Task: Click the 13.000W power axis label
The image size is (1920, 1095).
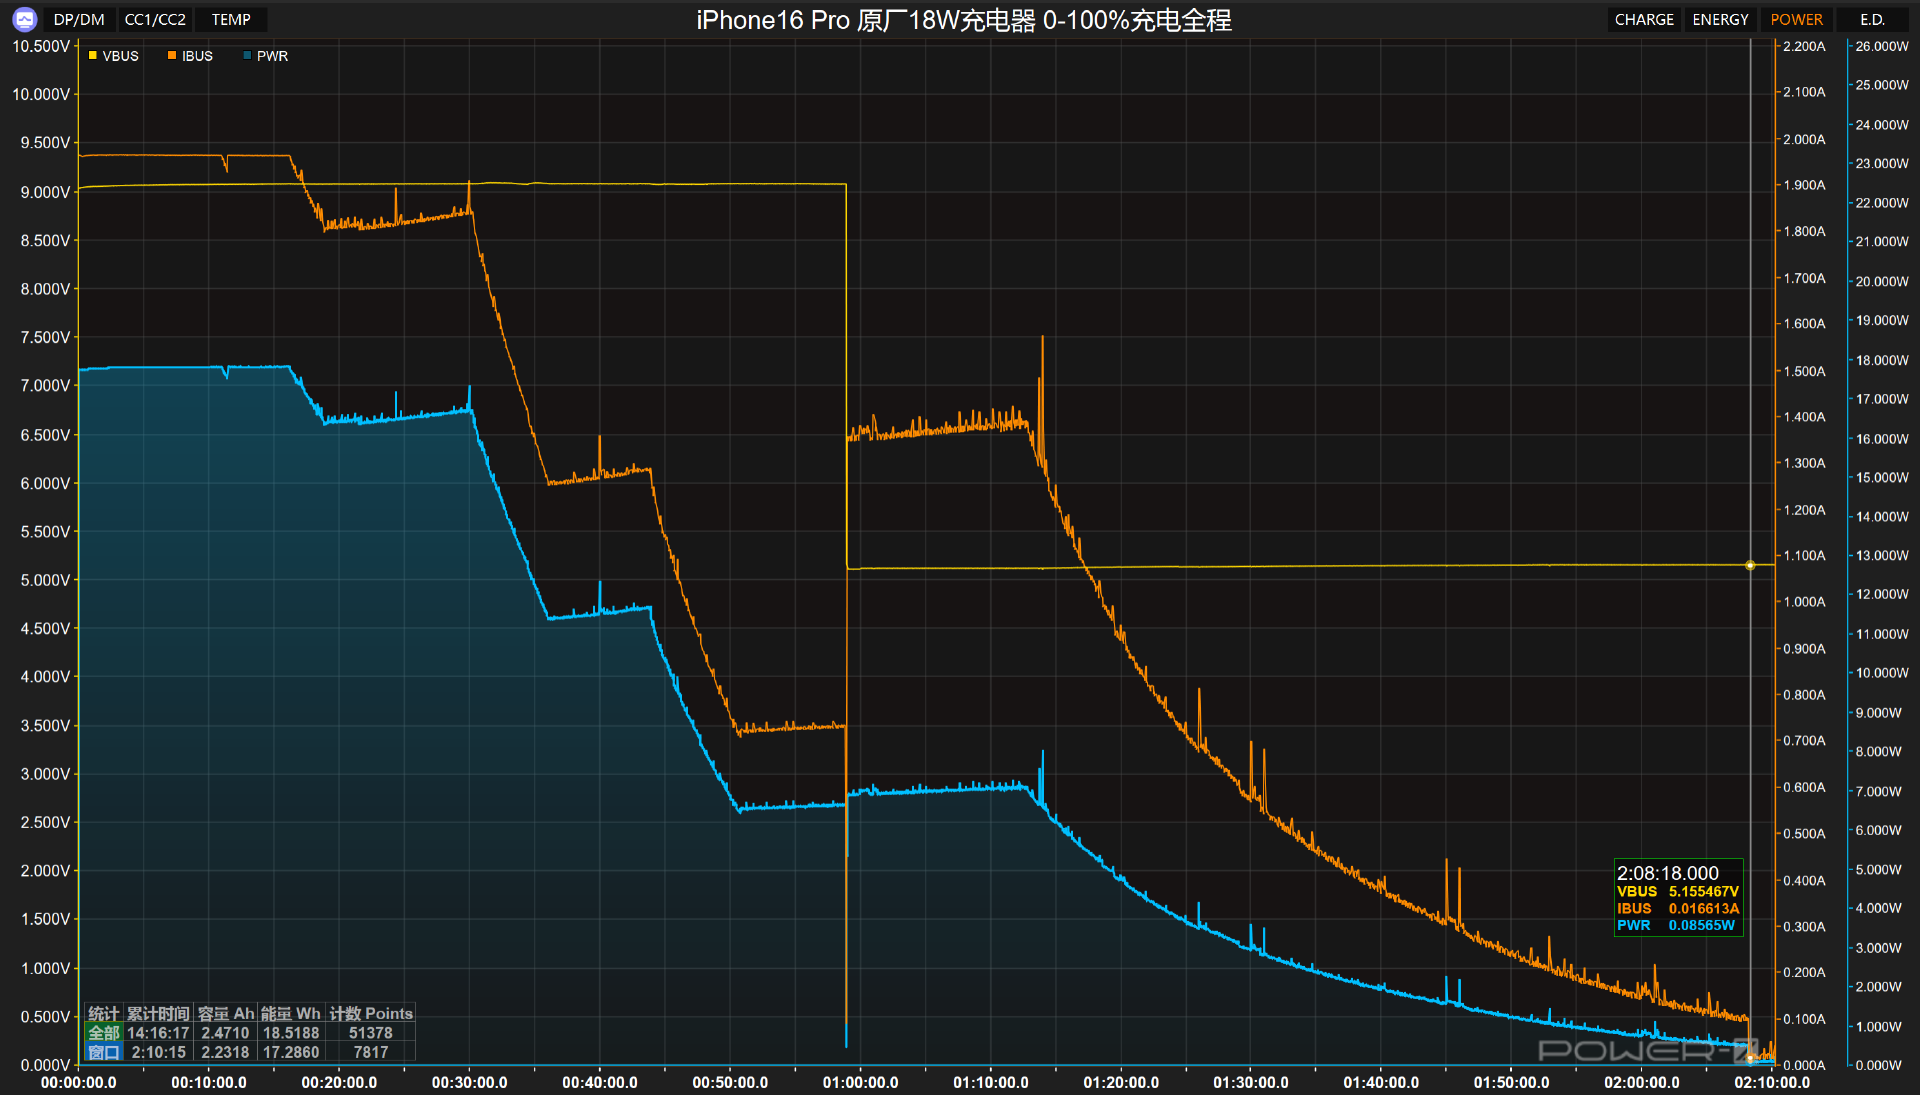Action: (x=1882, y=555)
